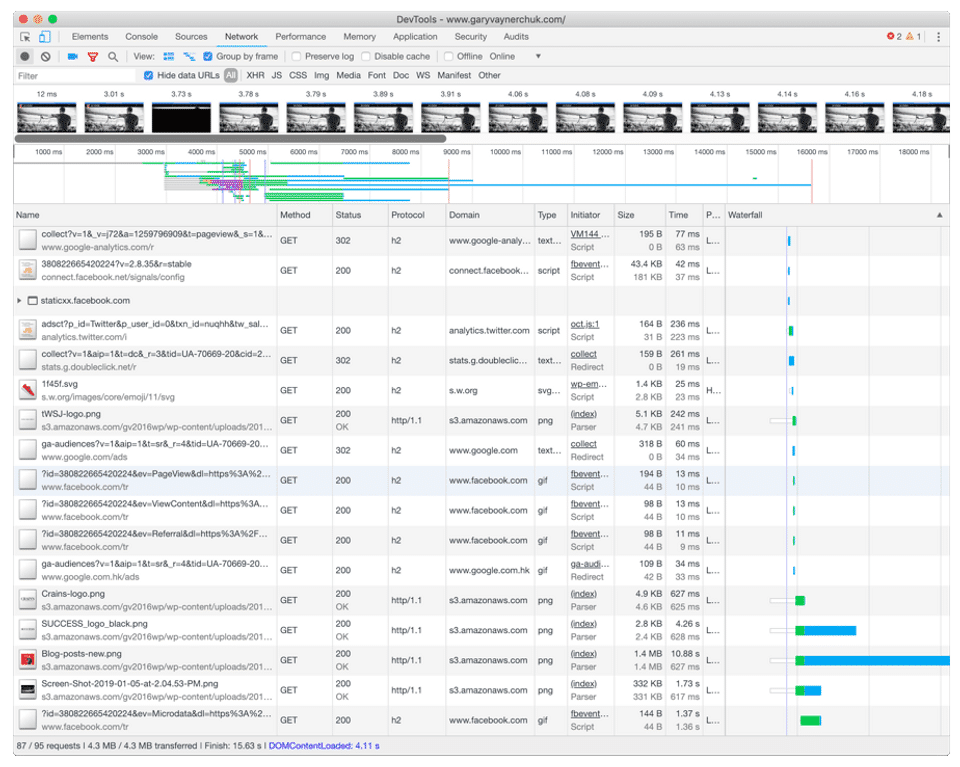Toggle the device toolbar icon
Viewport: 960px width, 767px height.
pyautogui.click(x=45, y=37)
